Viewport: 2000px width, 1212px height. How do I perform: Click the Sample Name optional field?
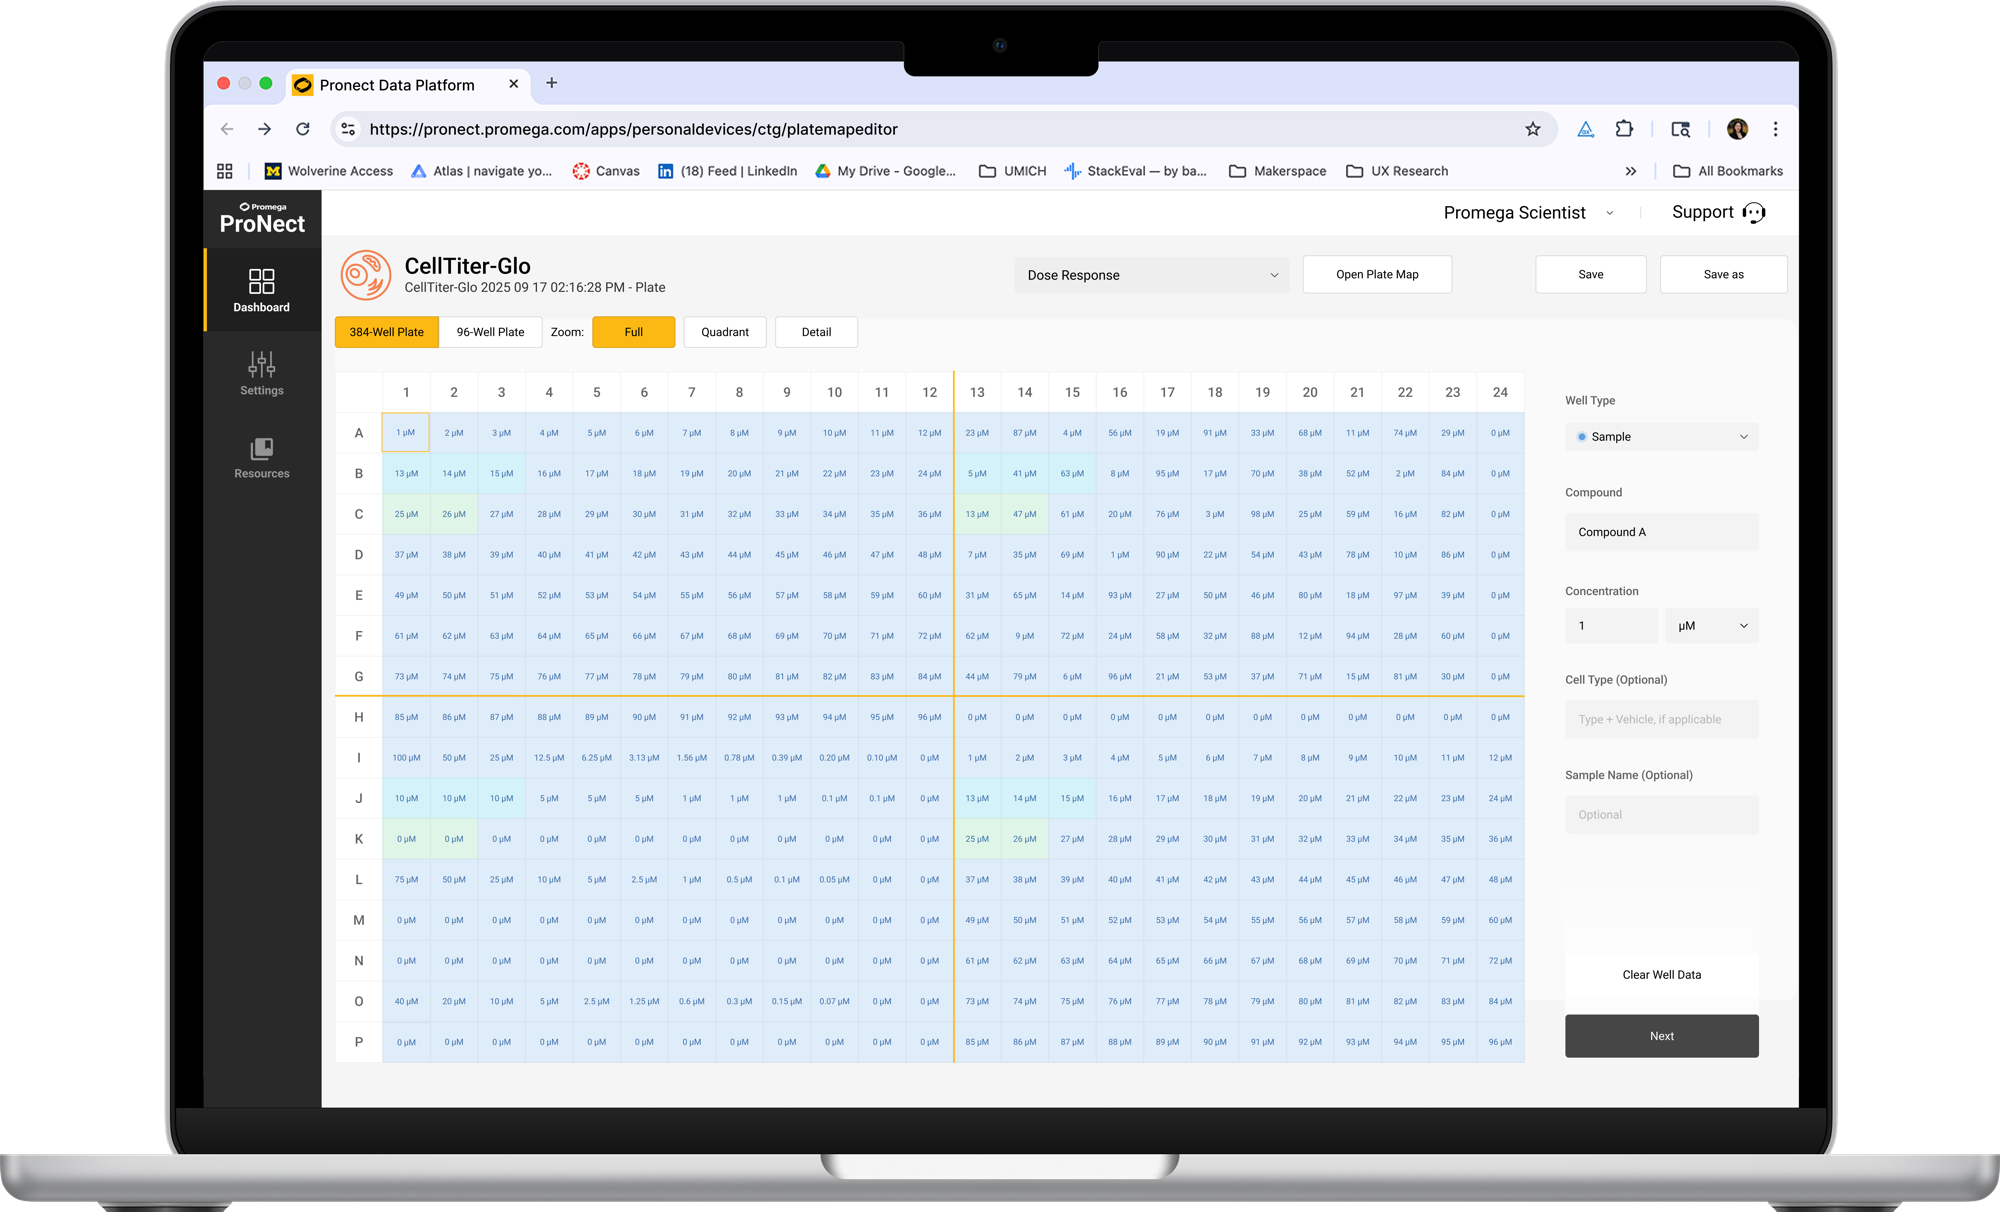pyautogui.click(x=1662, y=815)
